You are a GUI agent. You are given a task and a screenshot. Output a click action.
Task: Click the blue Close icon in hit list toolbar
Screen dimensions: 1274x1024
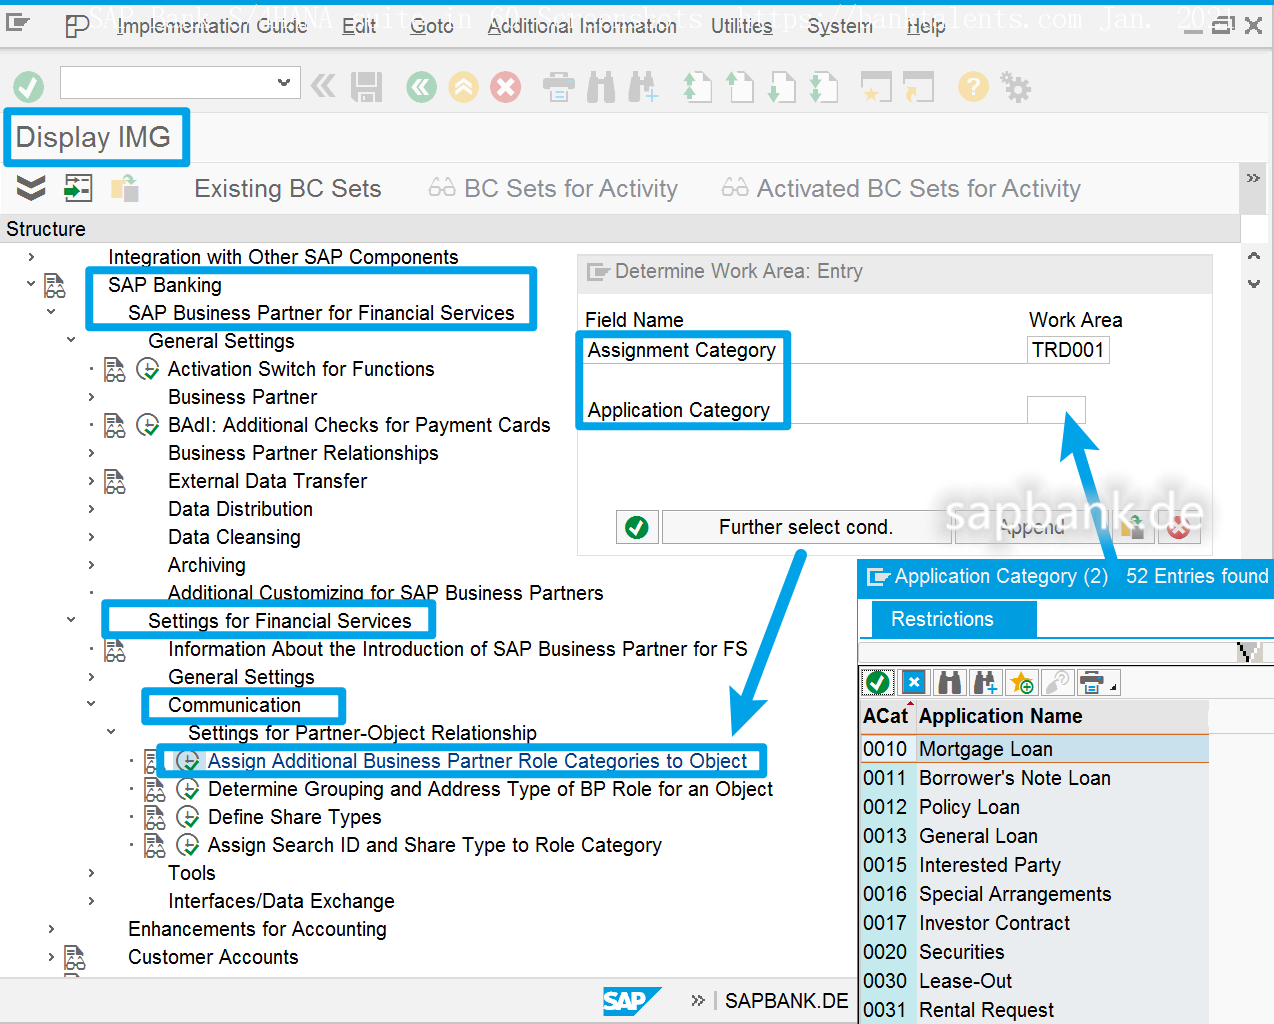(x=914, y=682)
